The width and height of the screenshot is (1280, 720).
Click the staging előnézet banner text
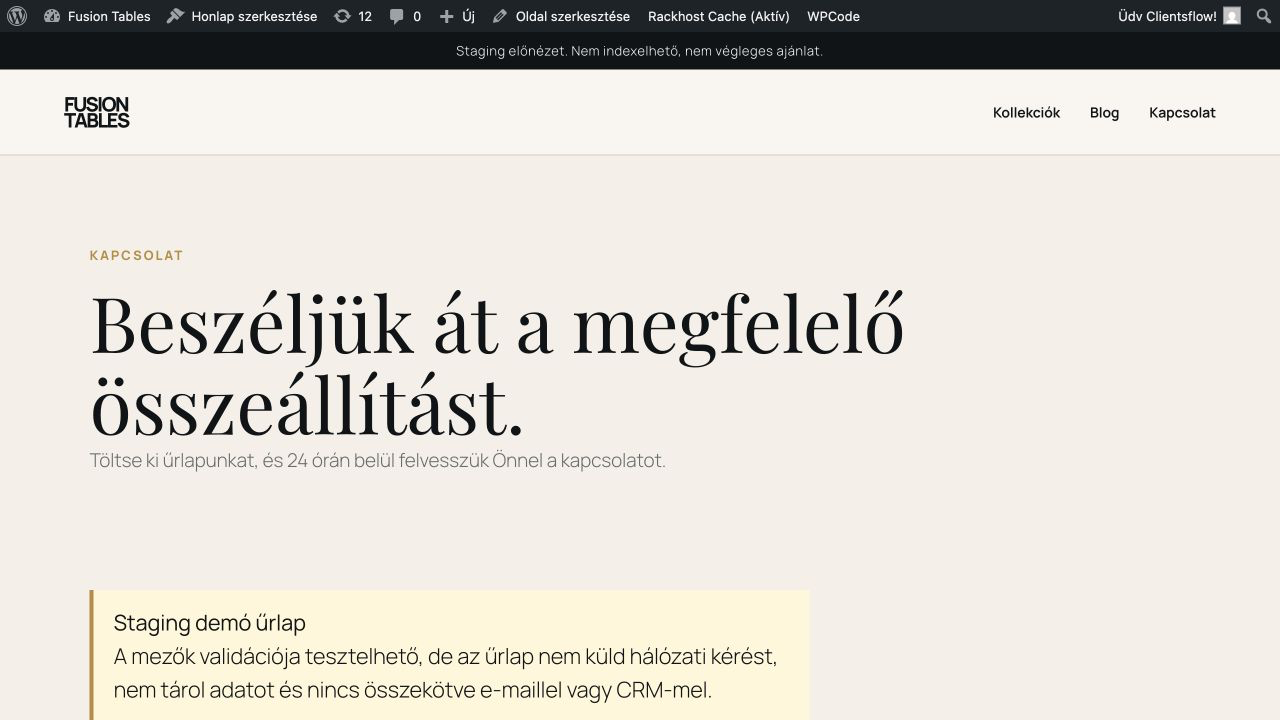click(x=639, y=51)
